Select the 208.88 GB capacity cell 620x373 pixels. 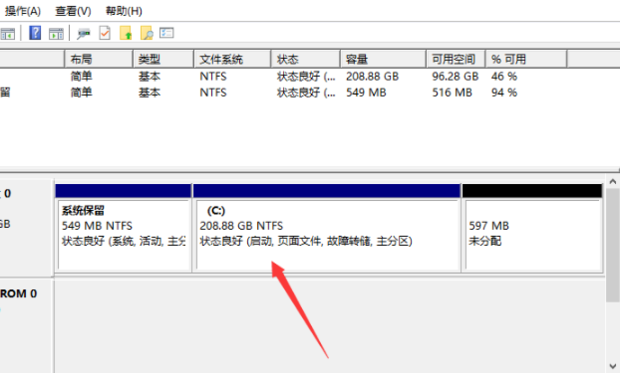[x=372, y=76]
